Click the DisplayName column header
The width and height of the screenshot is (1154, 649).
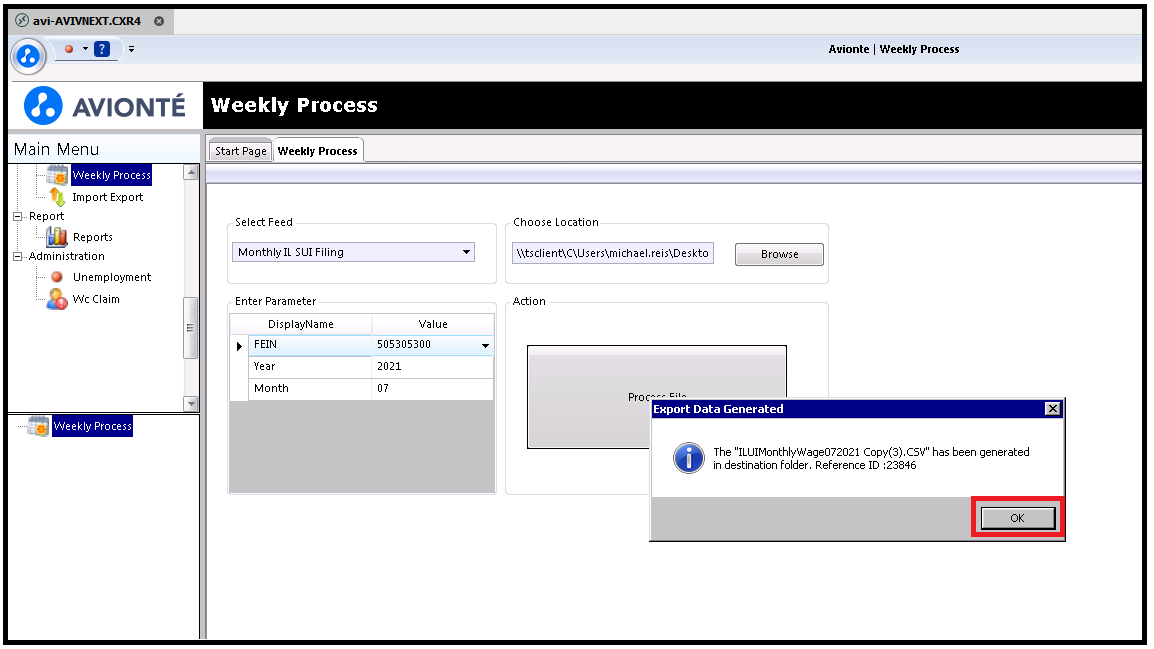[x=300, y=324]
